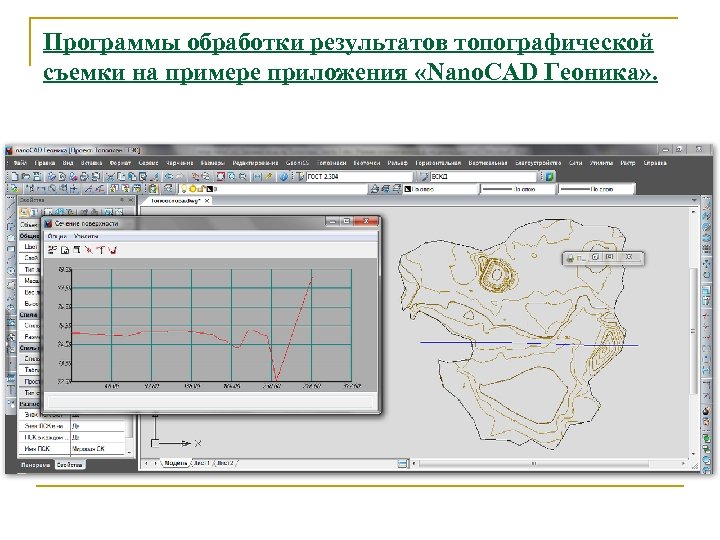Open the По слою lineweight dropdown
The width and height of the screenshot is (720, 540).
(596, 189)
